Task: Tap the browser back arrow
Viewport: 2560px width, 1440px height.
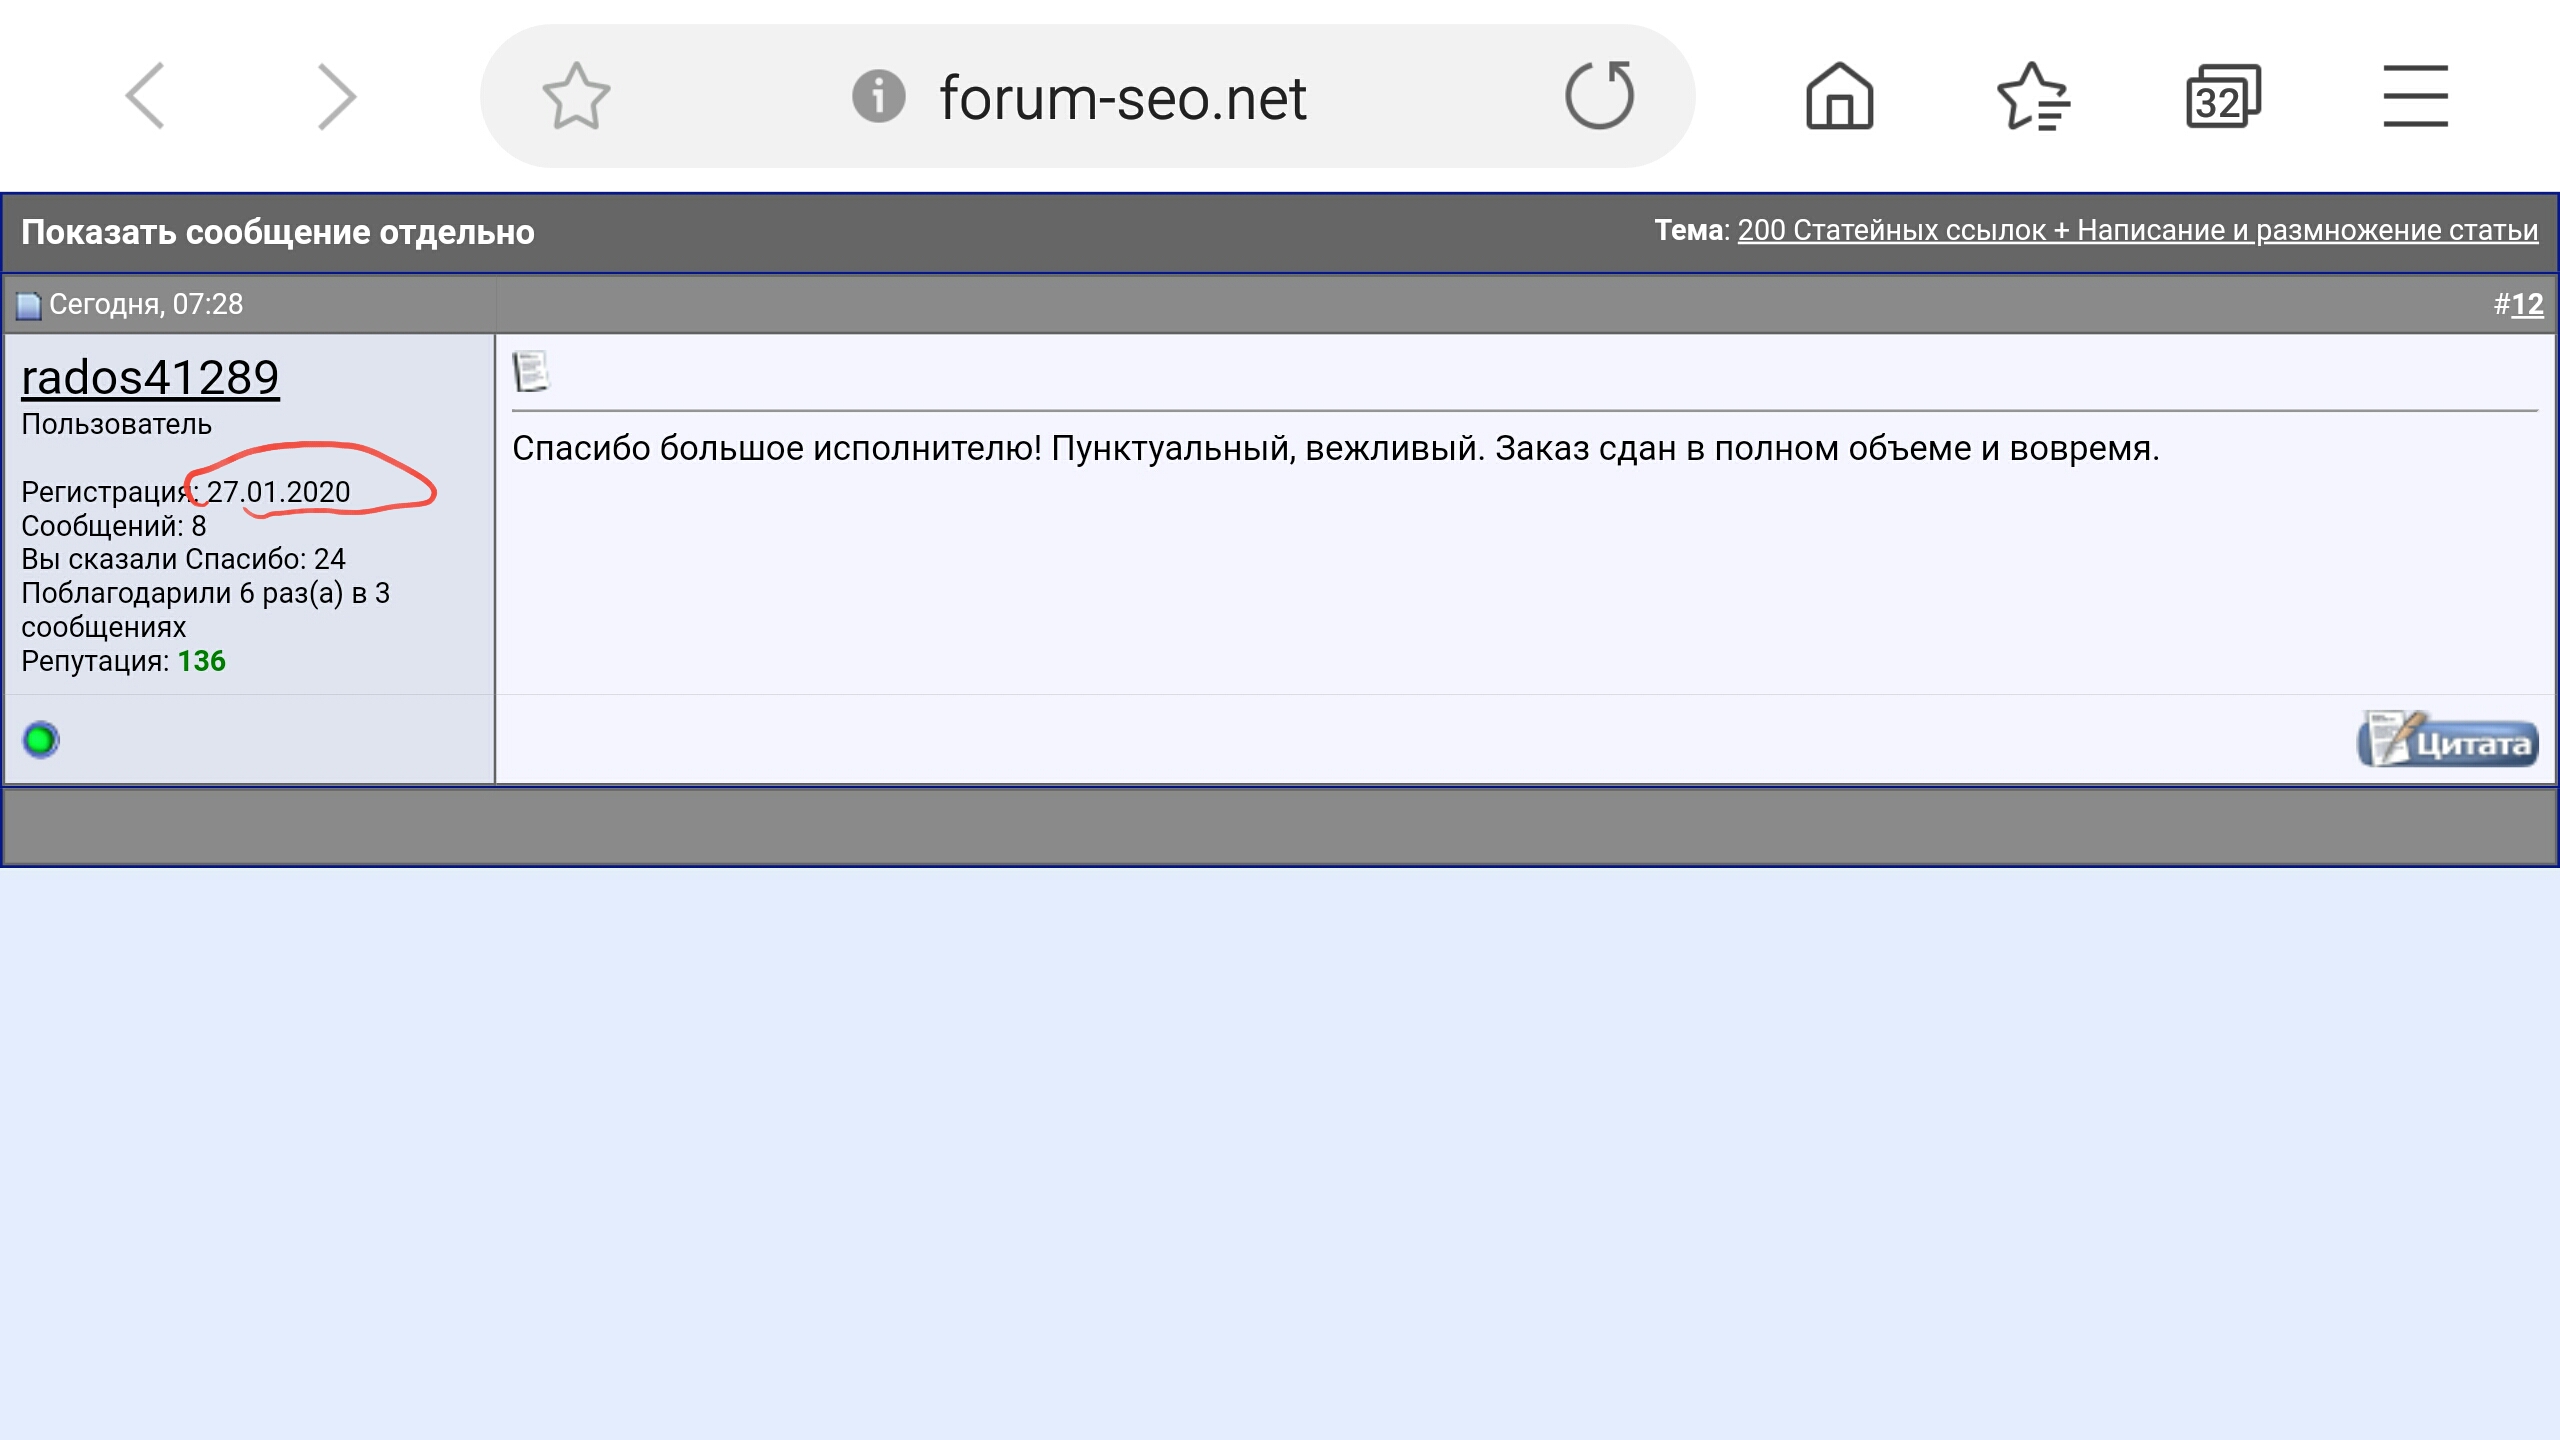Action: 146,97
